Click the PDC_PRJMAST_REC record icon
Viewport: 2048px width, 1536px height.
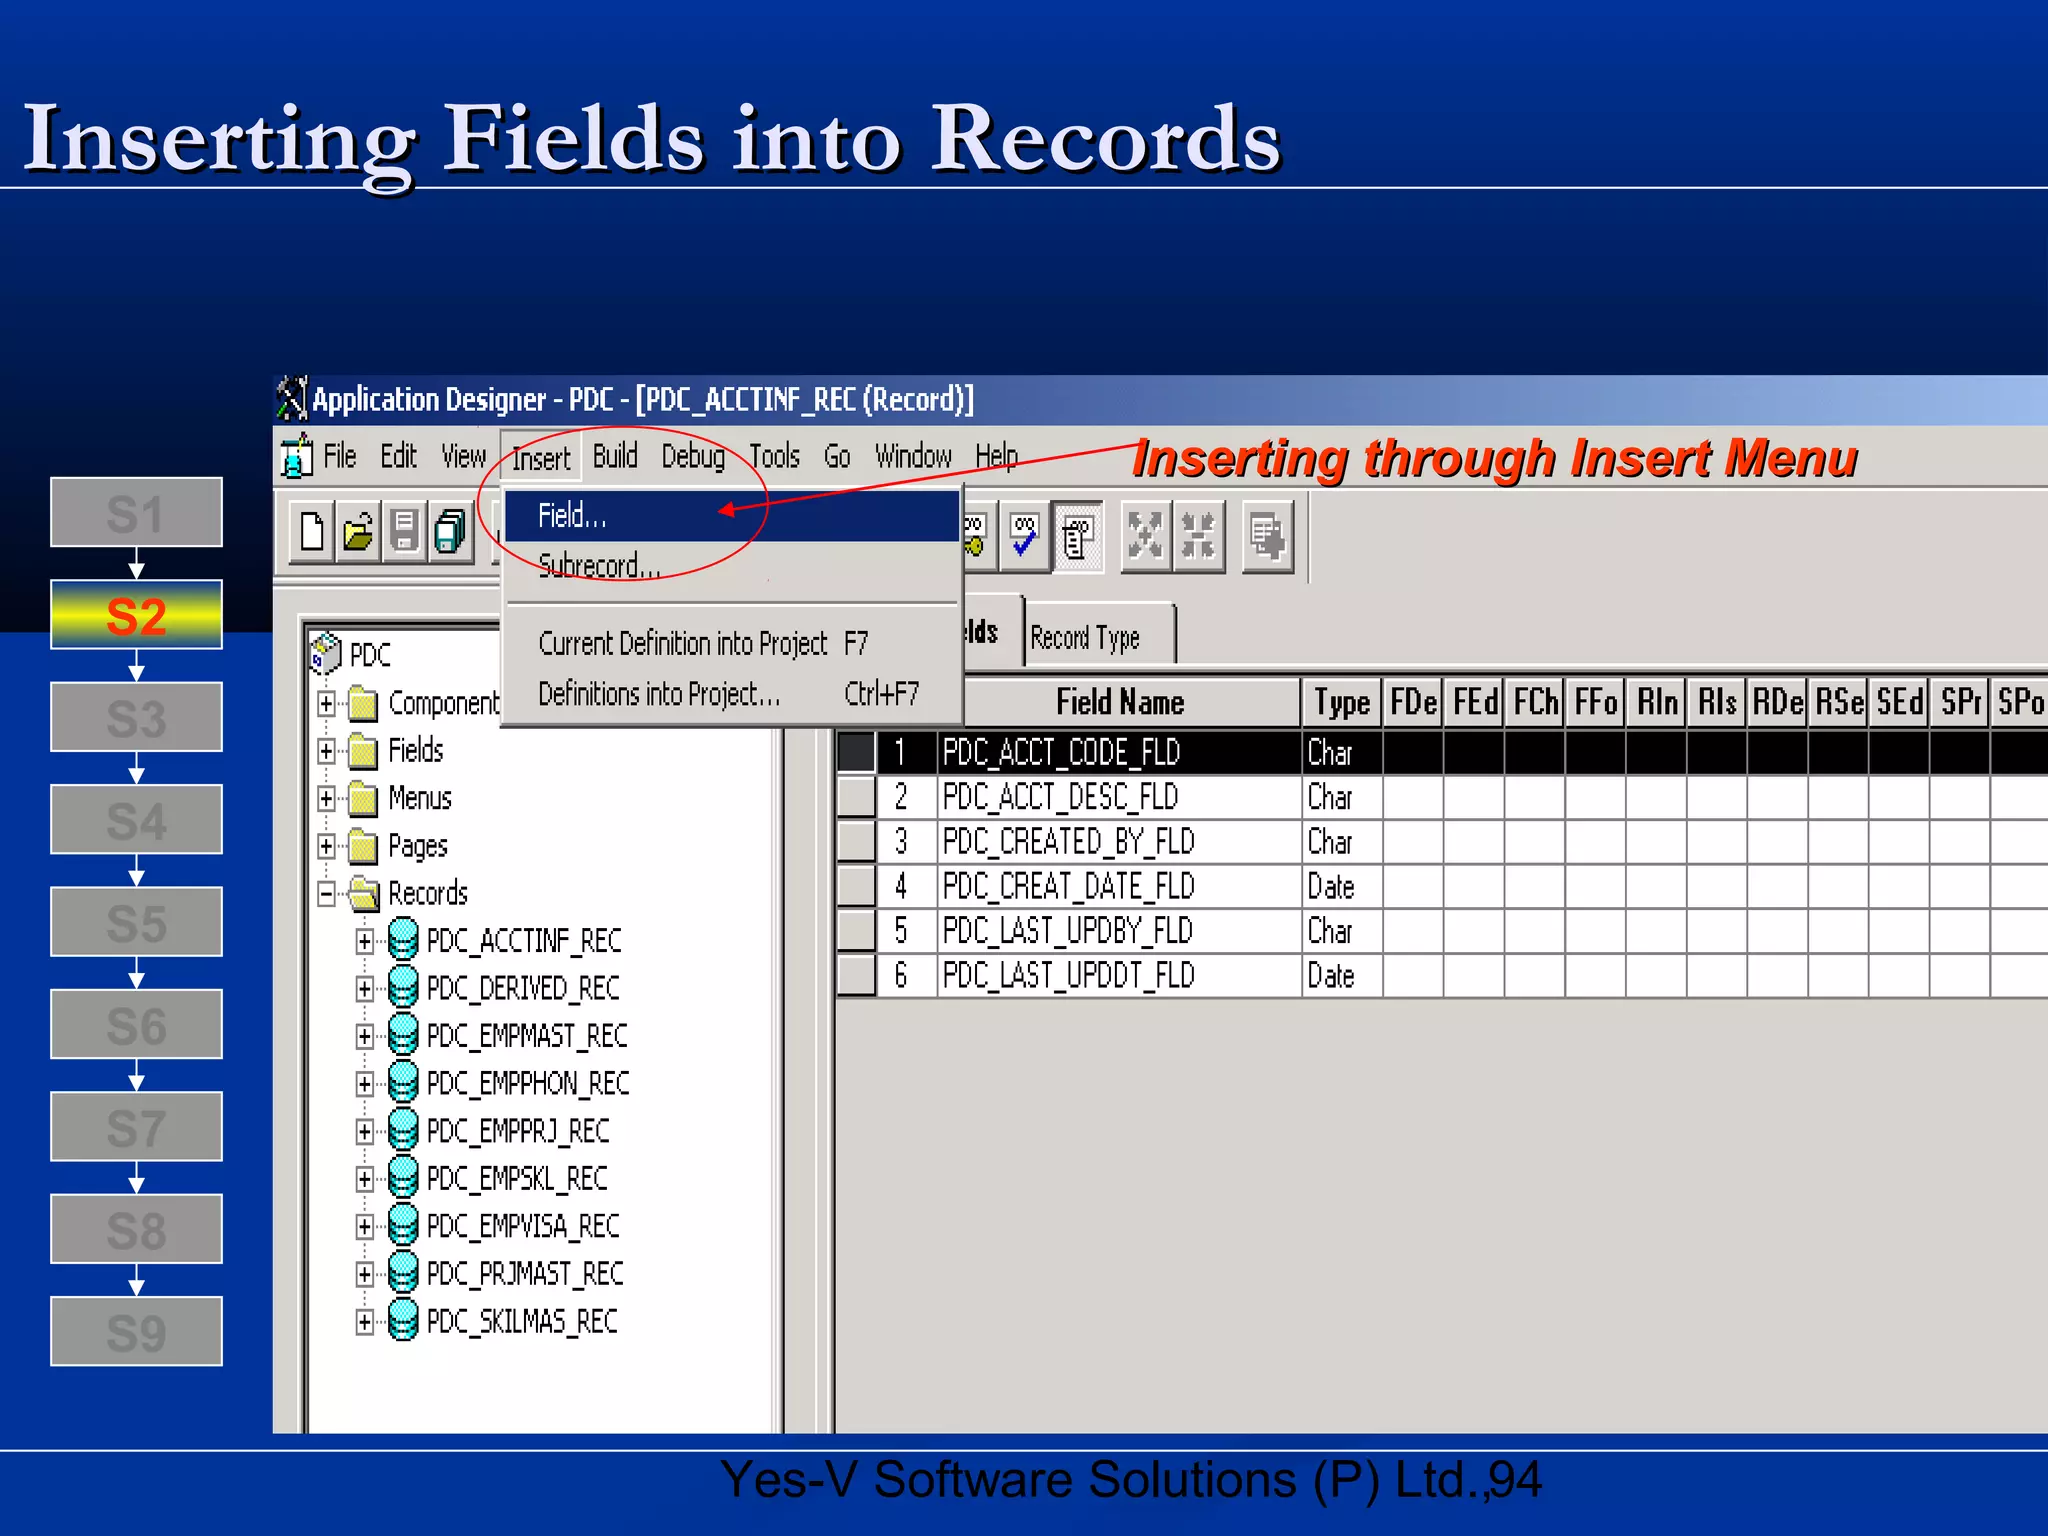coord(403,1273)
